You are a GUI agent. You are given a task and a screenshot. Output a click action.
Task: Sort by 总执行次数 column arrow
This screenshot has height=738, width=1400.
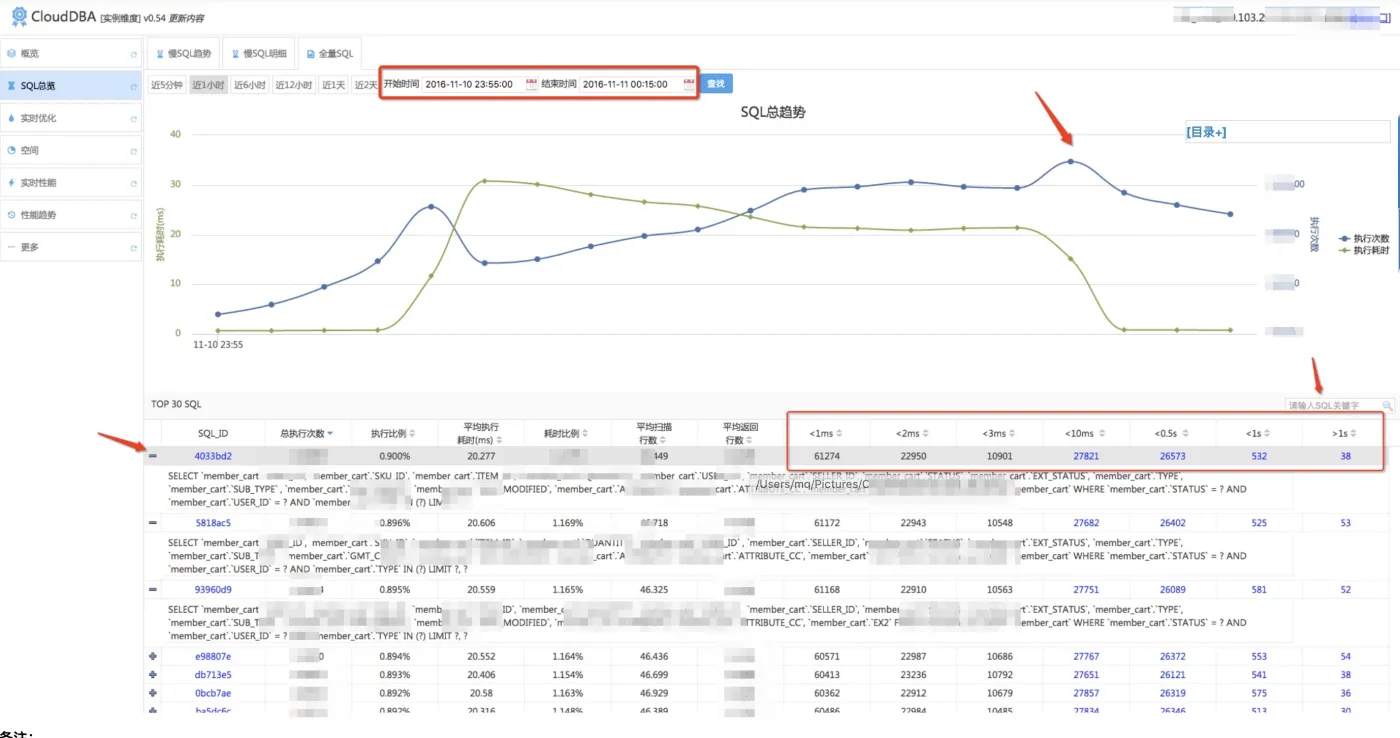[x=330, y=434]
